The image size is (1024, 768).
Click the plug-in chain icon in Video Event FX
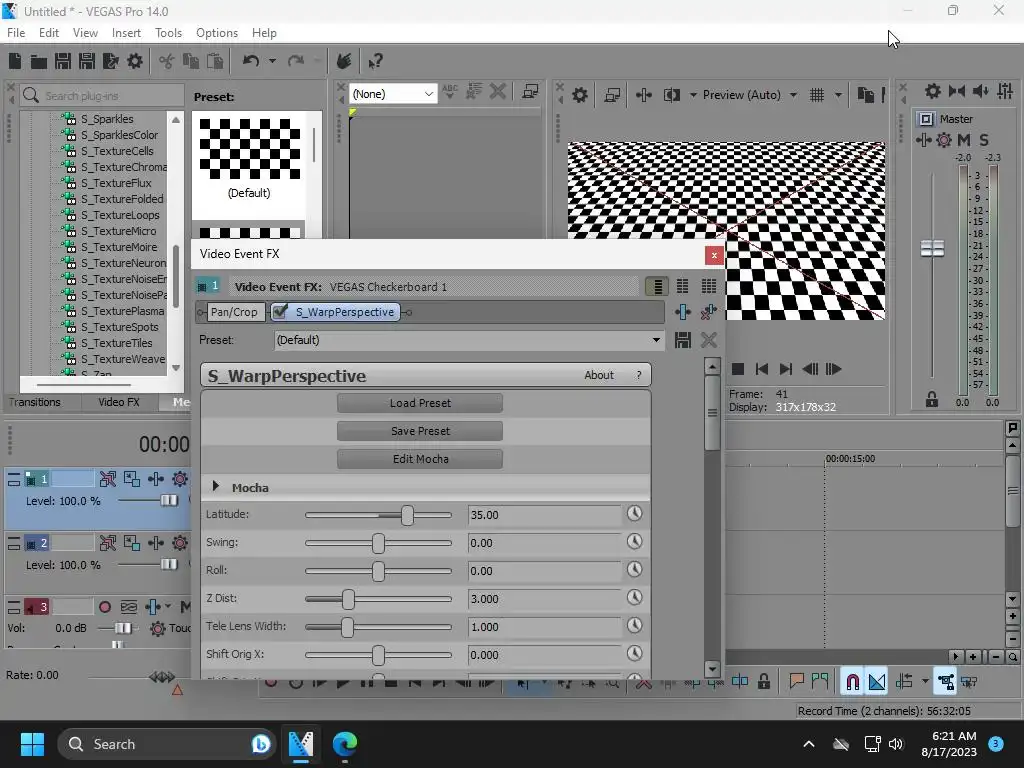tap(683, 312)
